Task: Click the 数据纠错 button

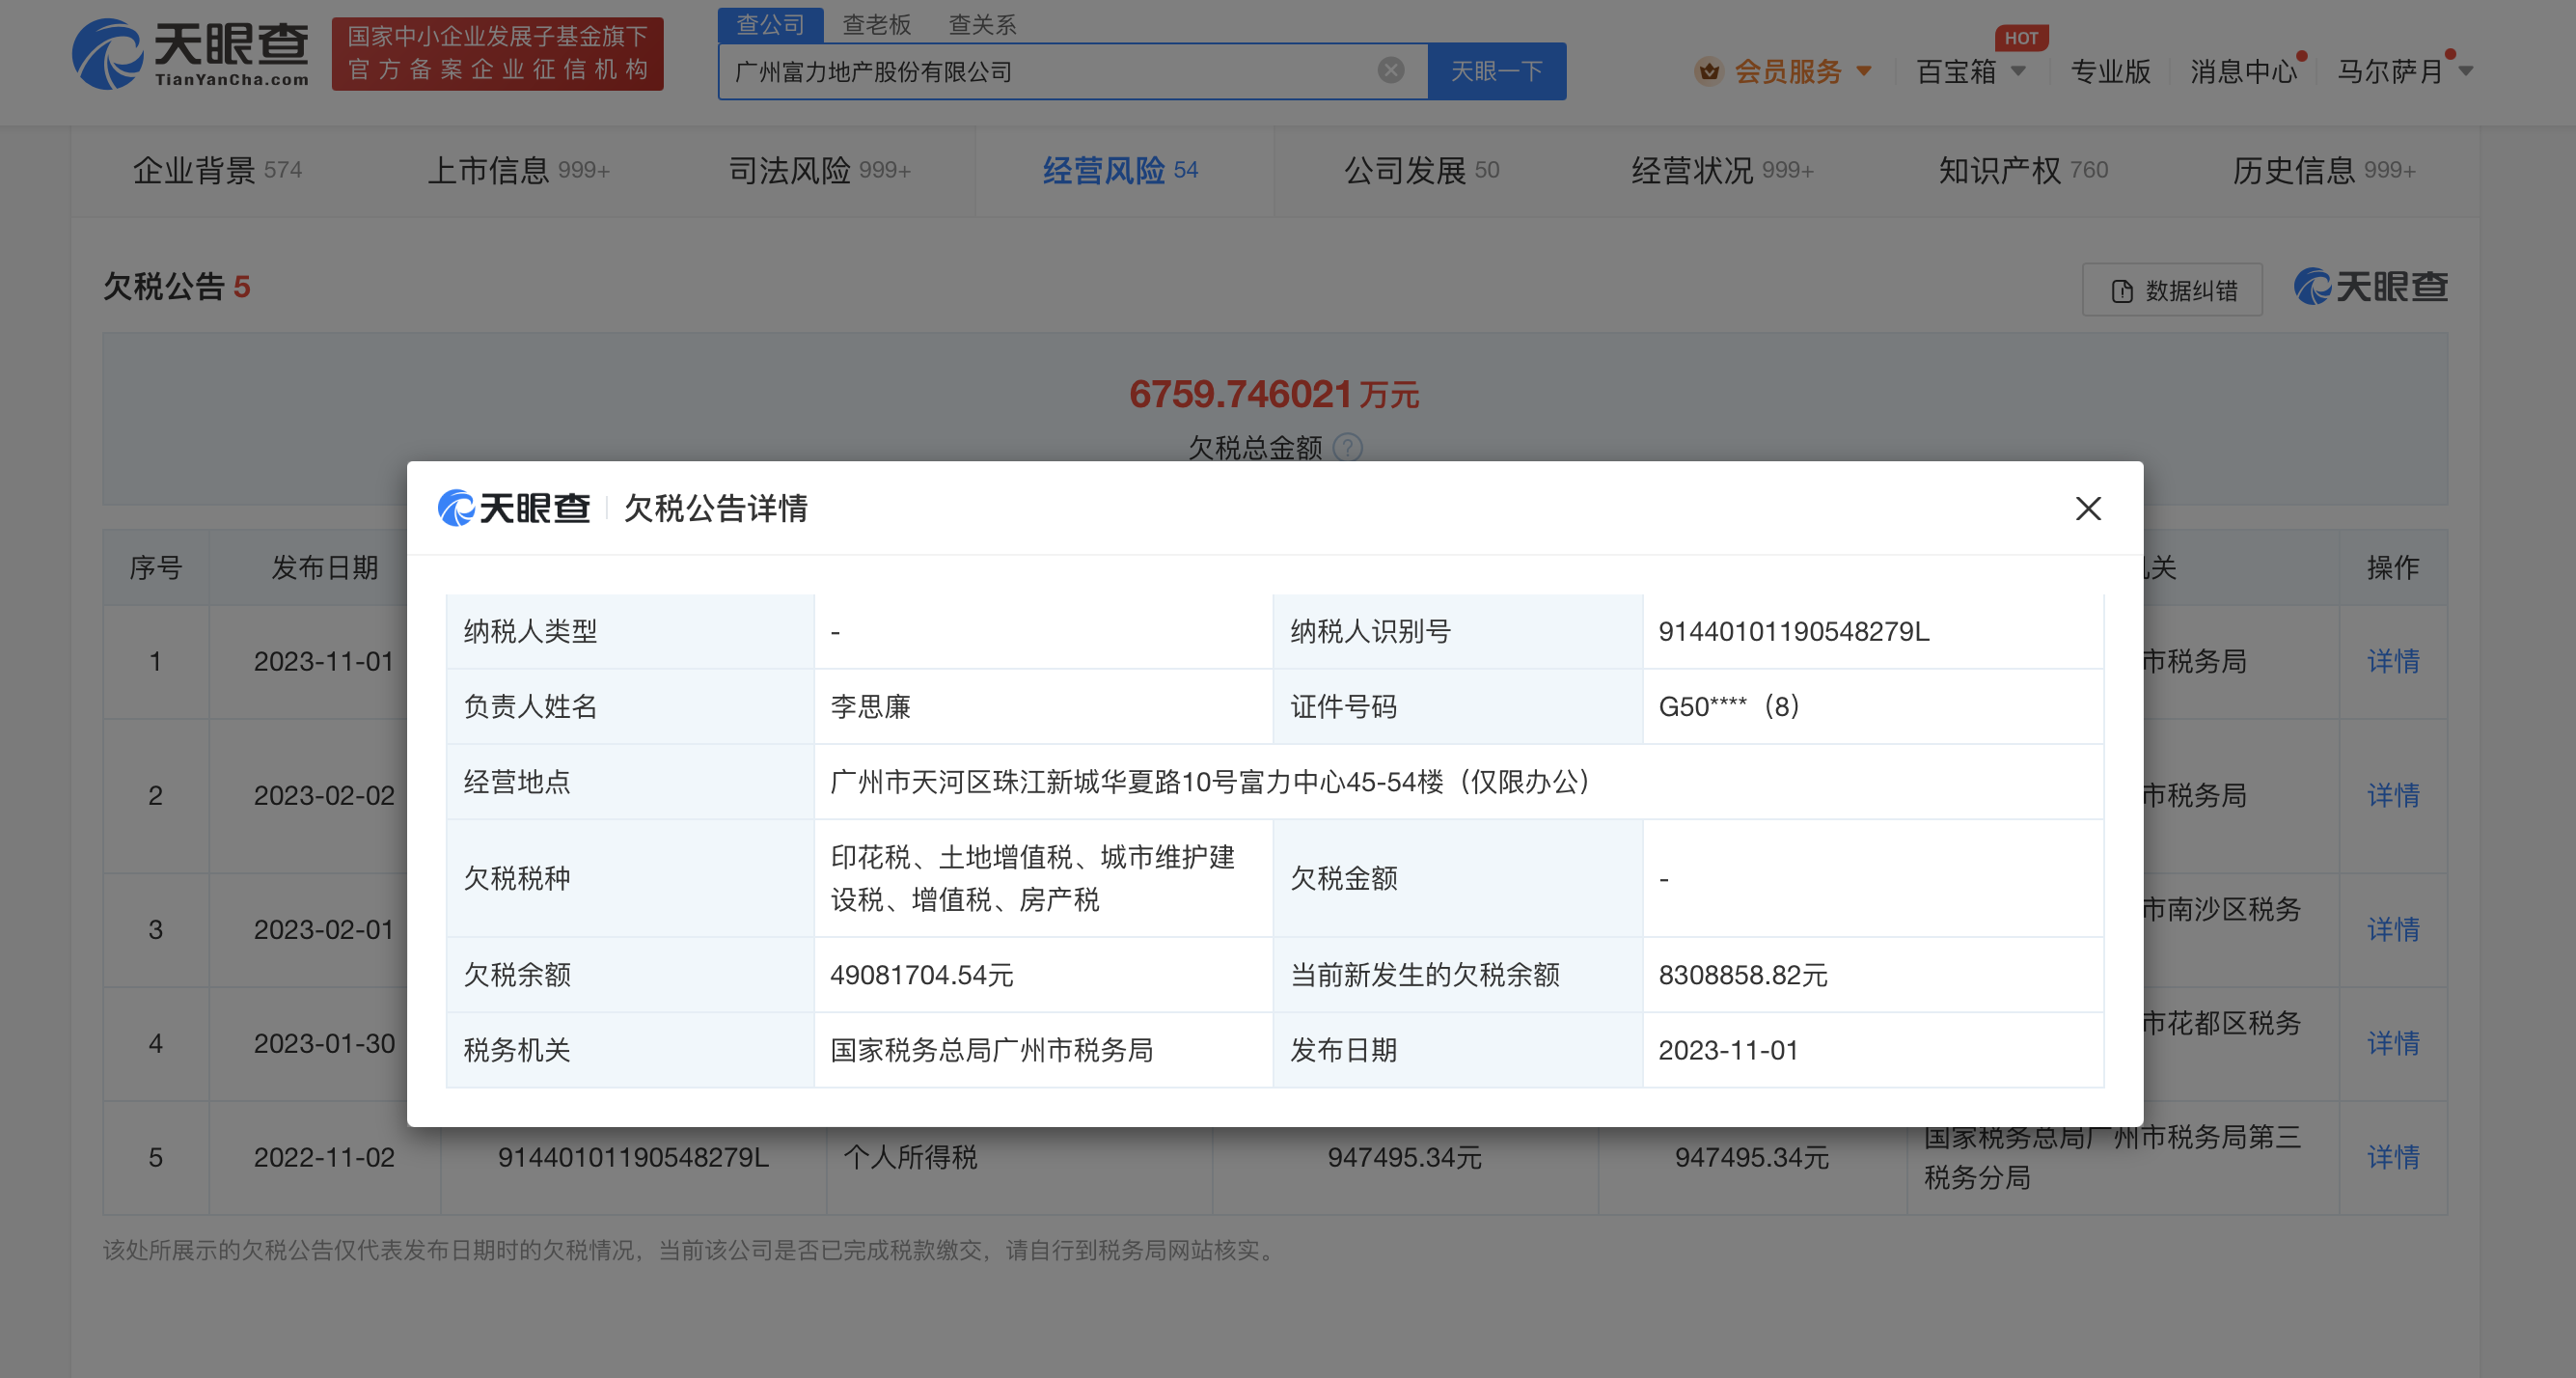Action: 2171,290
